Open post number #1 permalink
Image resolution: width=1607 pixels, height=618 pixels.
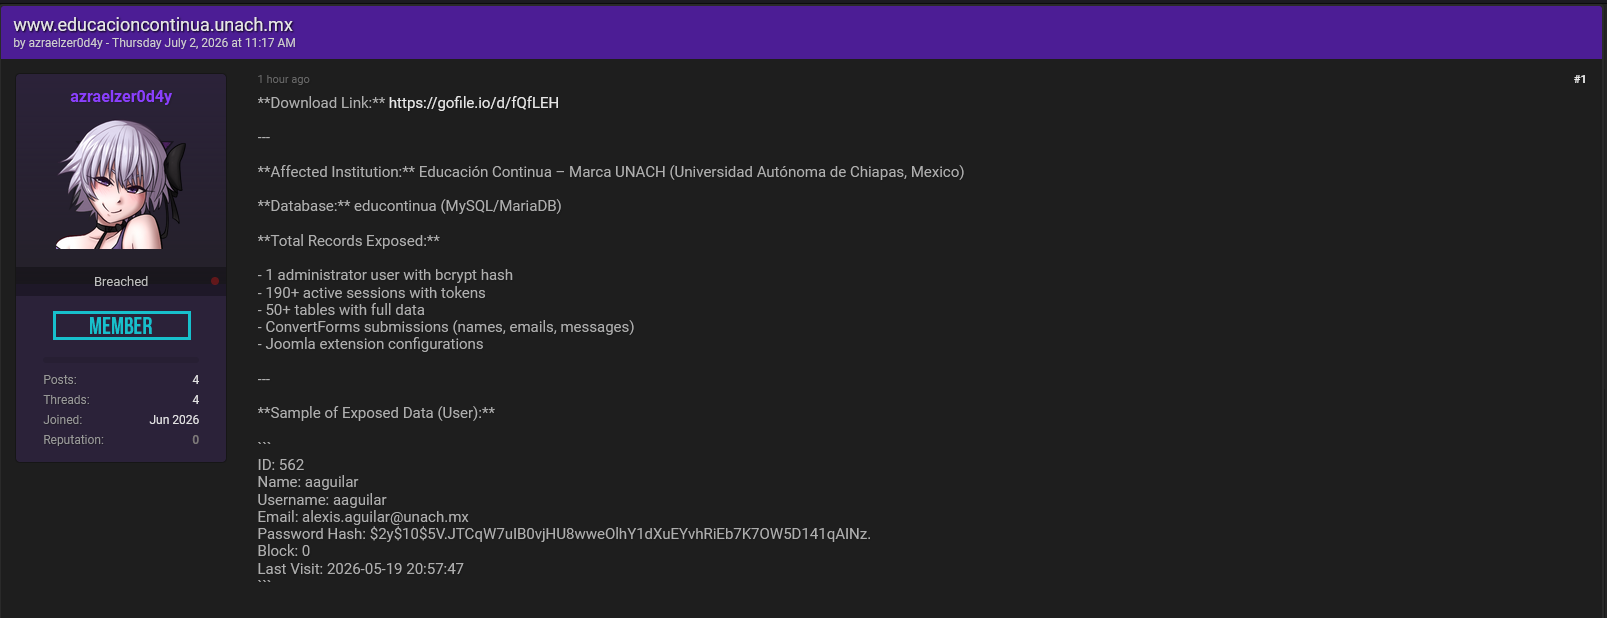pos(1579,79)
